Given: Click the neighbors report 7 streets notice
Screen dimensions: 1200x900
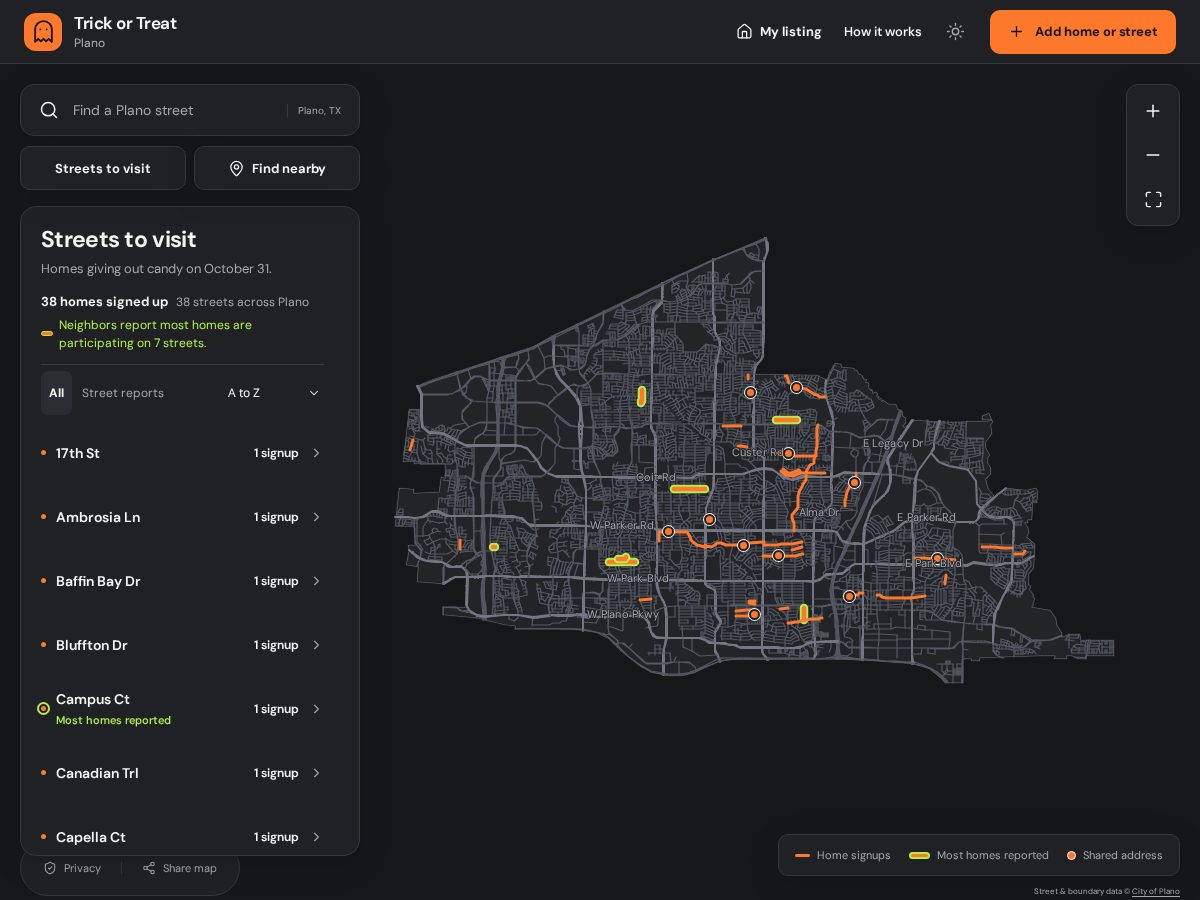Looking at the screenshot, I should tap(155, 334).
